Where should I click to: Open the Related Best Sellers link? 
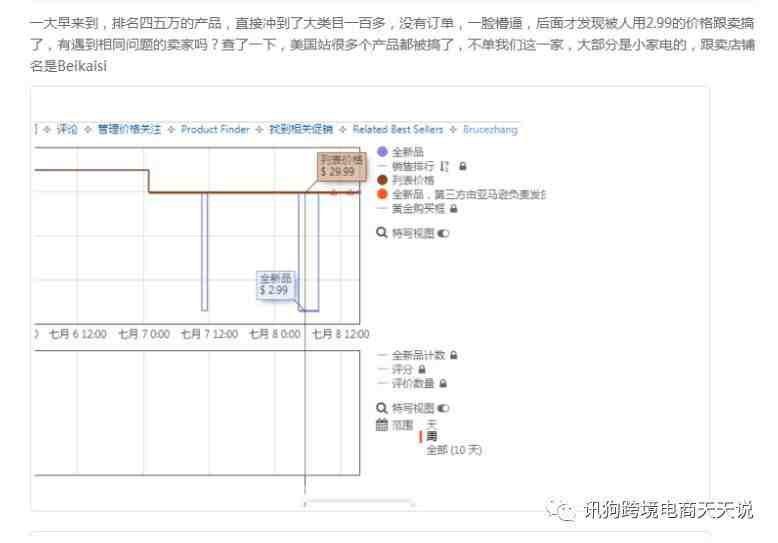point(397,130)
